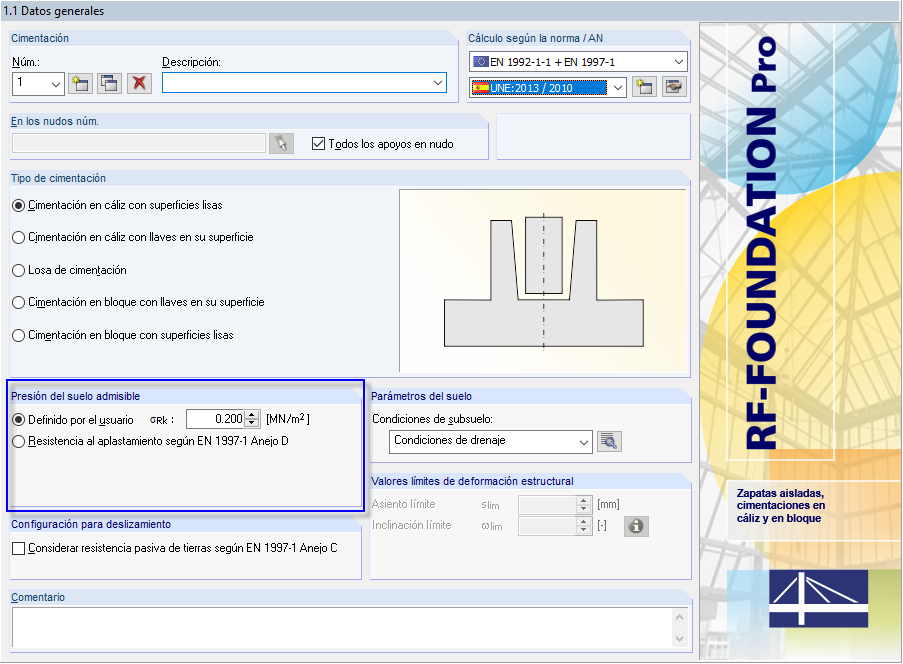
Task: Increase the σRk soil pressure value
Action: (252, 415)
